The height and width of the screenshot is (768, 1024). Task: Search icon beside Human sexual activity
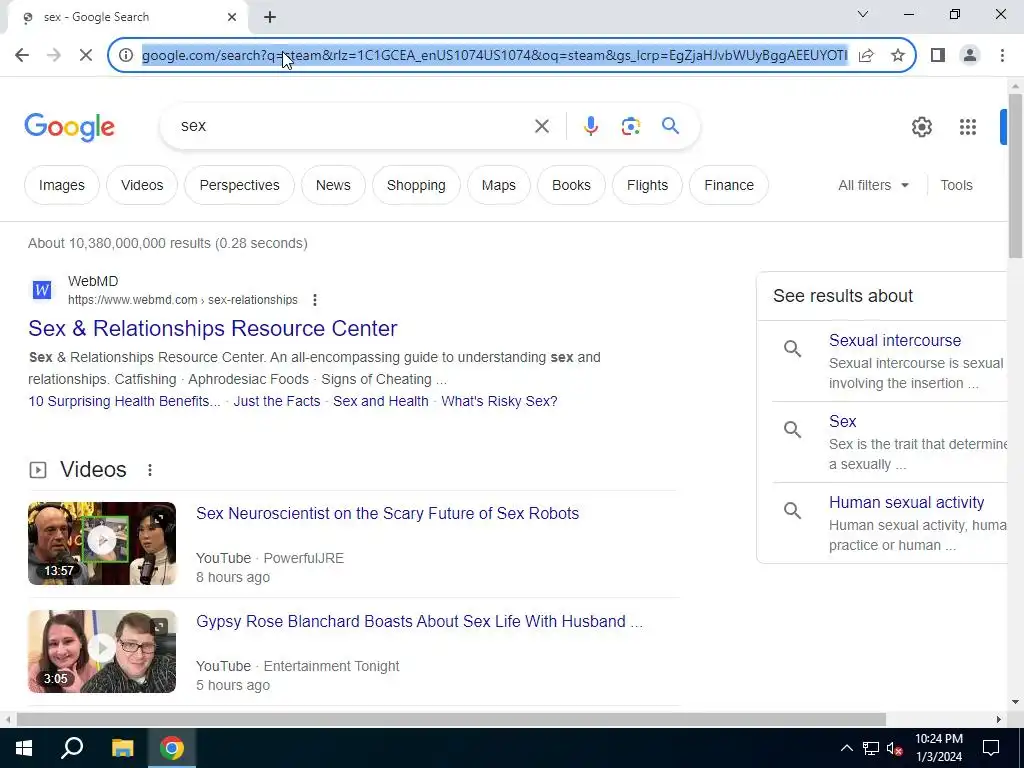coord(792,510)
